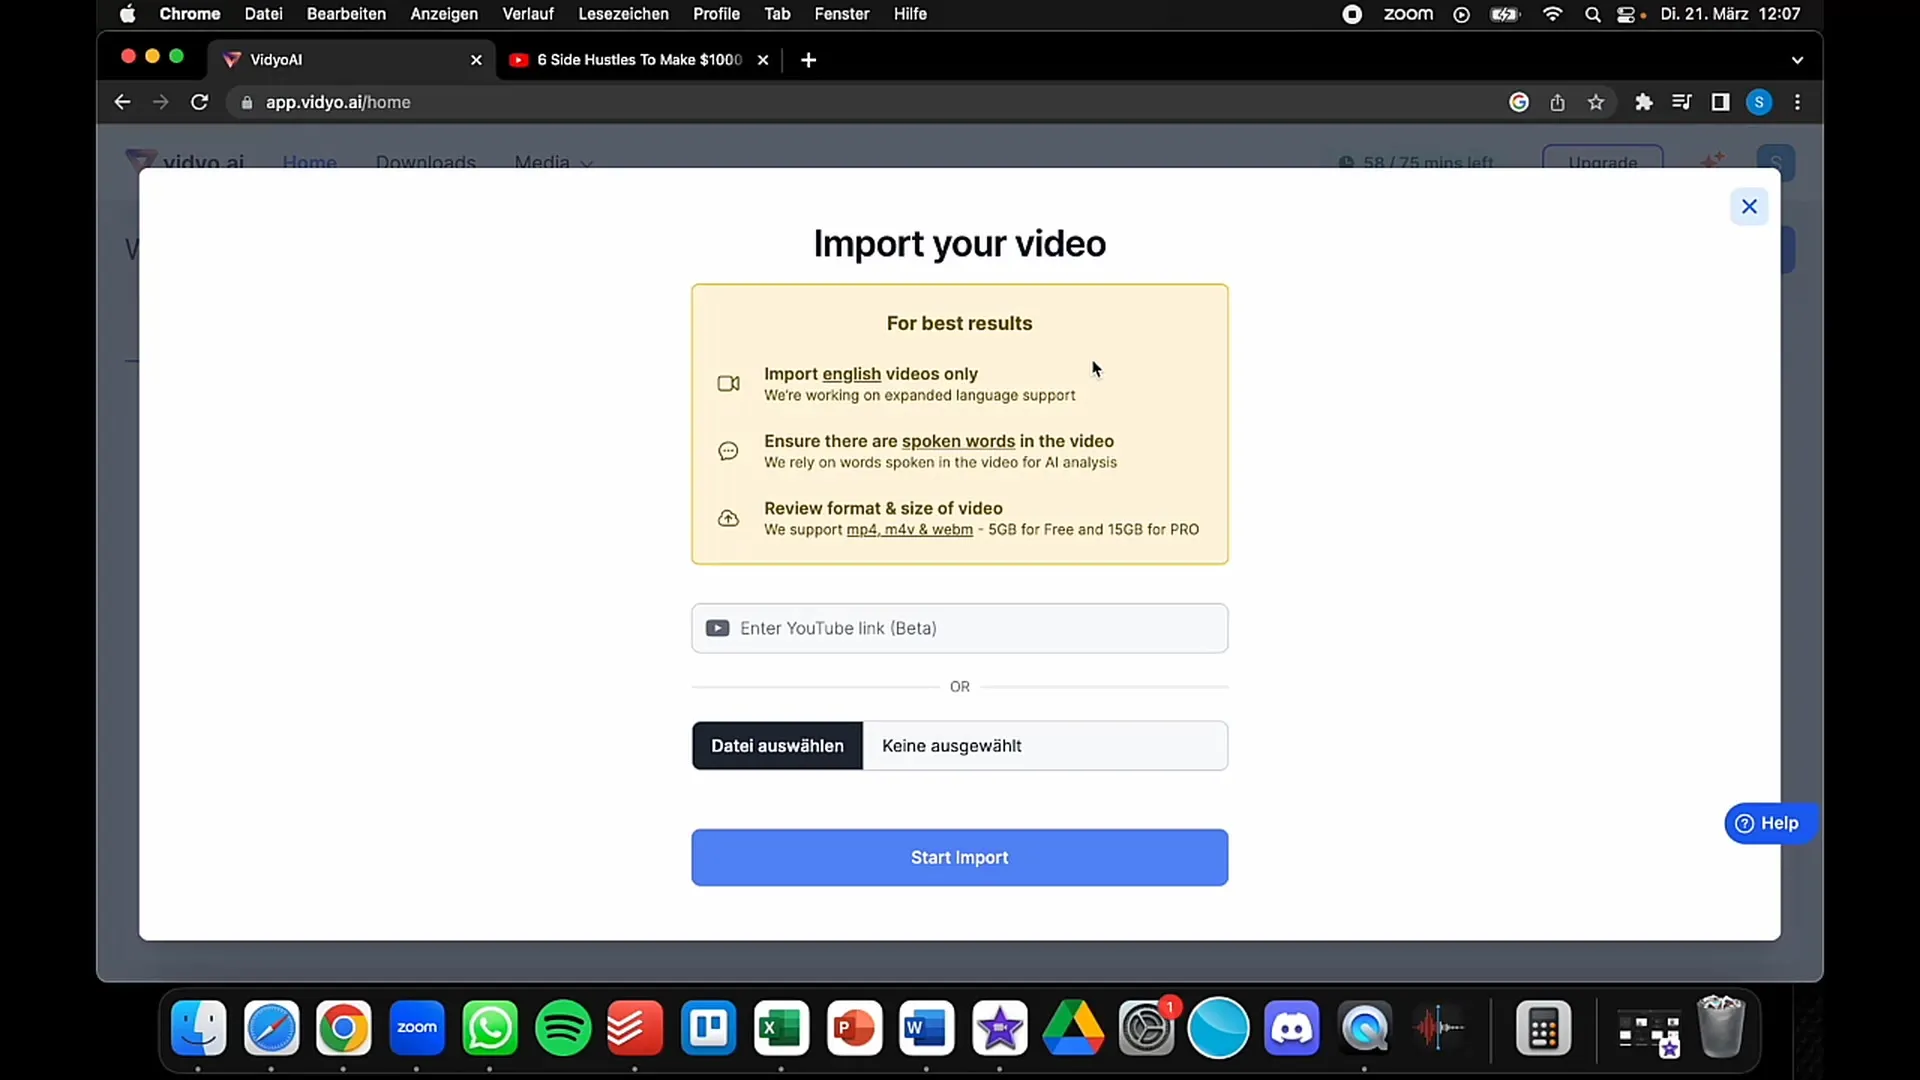The height and width of the screenshot is (1080, 1920).
Task: Follow the underlined spoken words link
Action: [958, 441]
